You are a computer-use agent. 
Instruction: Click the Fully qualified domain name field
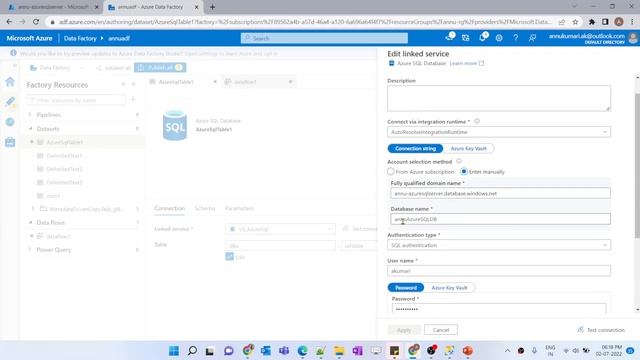coord(500,193)
